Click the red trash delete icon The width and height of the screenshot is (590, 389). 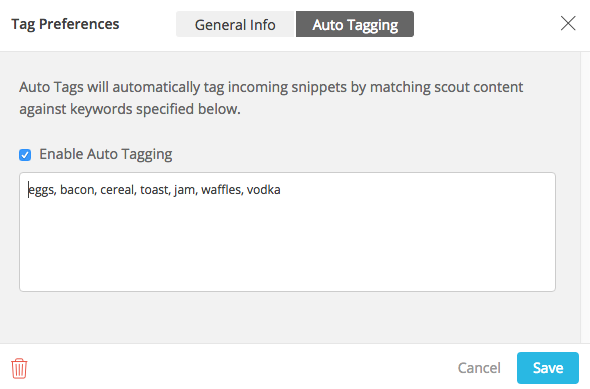(19, 368)
